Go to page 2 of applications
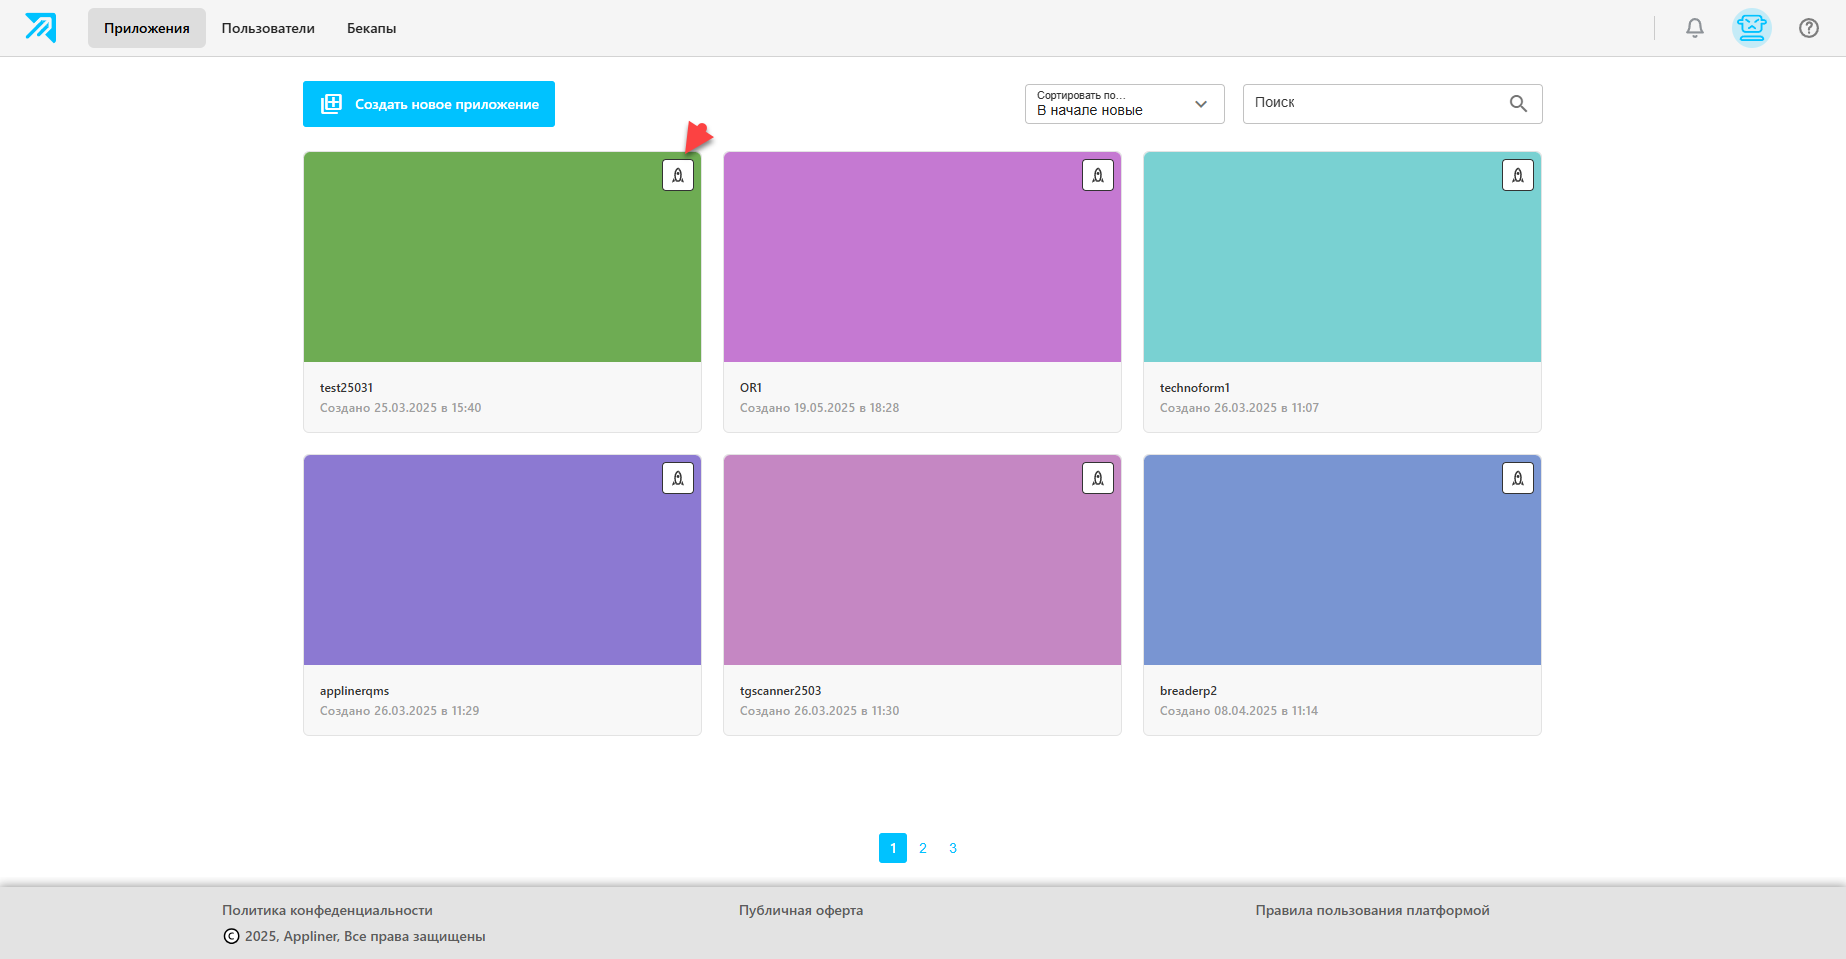Image resolution: width=1846 pixels, height=959 pixels. [x=923, y=848]
